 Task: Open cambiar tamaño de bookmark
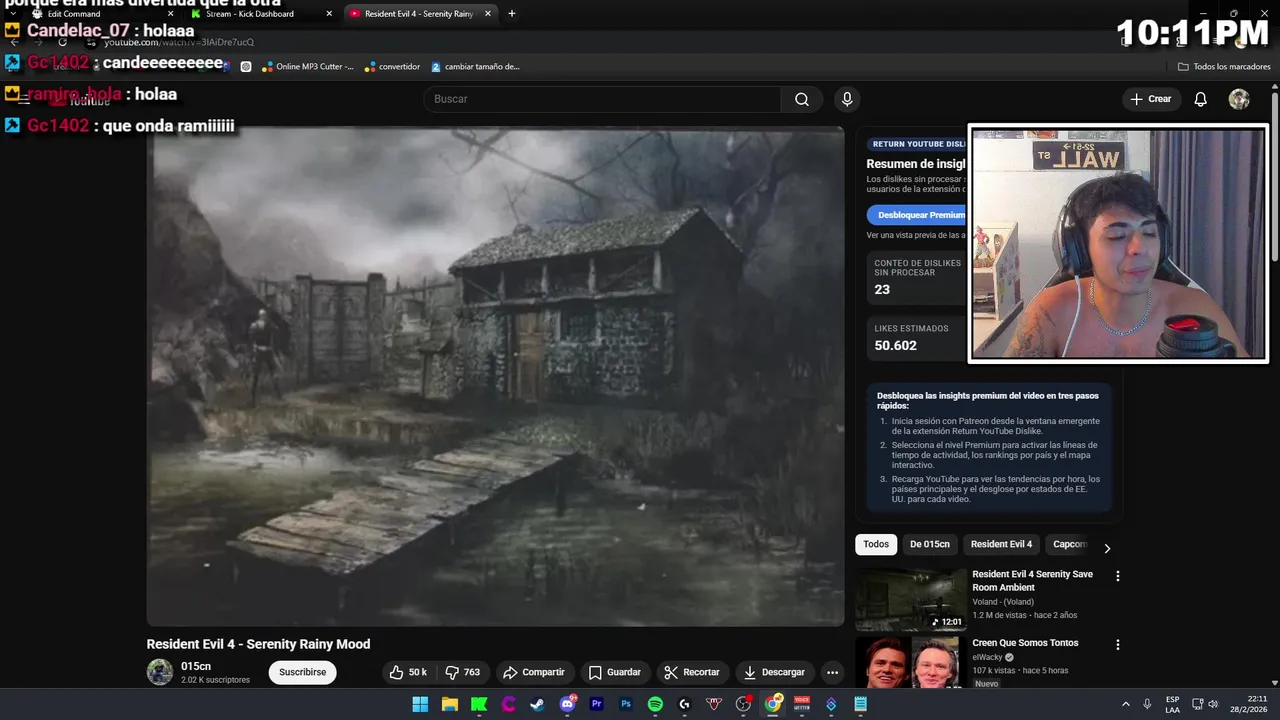pos(475,67)
